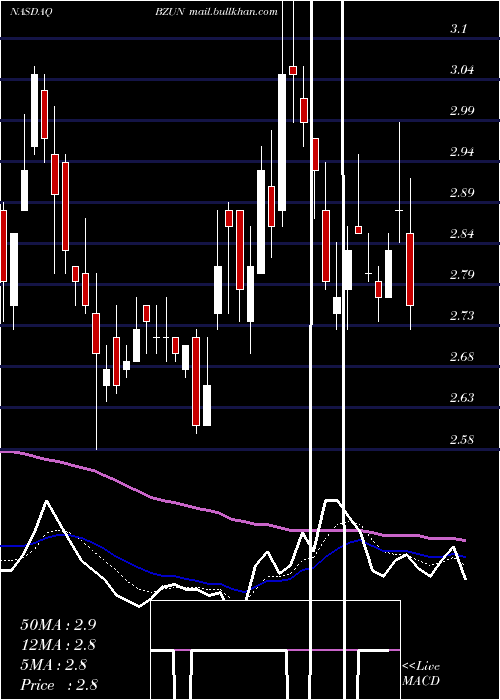Click the 2.89 price axis label
This screenshot has width=500, height=700.
[x=462, y=193]
